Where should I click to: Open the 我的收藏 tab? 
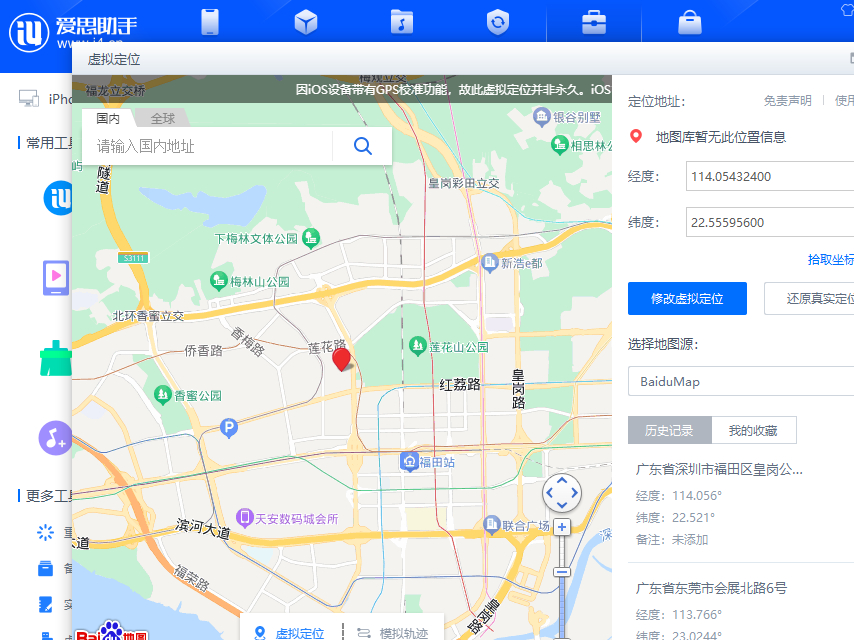point(754,430)
